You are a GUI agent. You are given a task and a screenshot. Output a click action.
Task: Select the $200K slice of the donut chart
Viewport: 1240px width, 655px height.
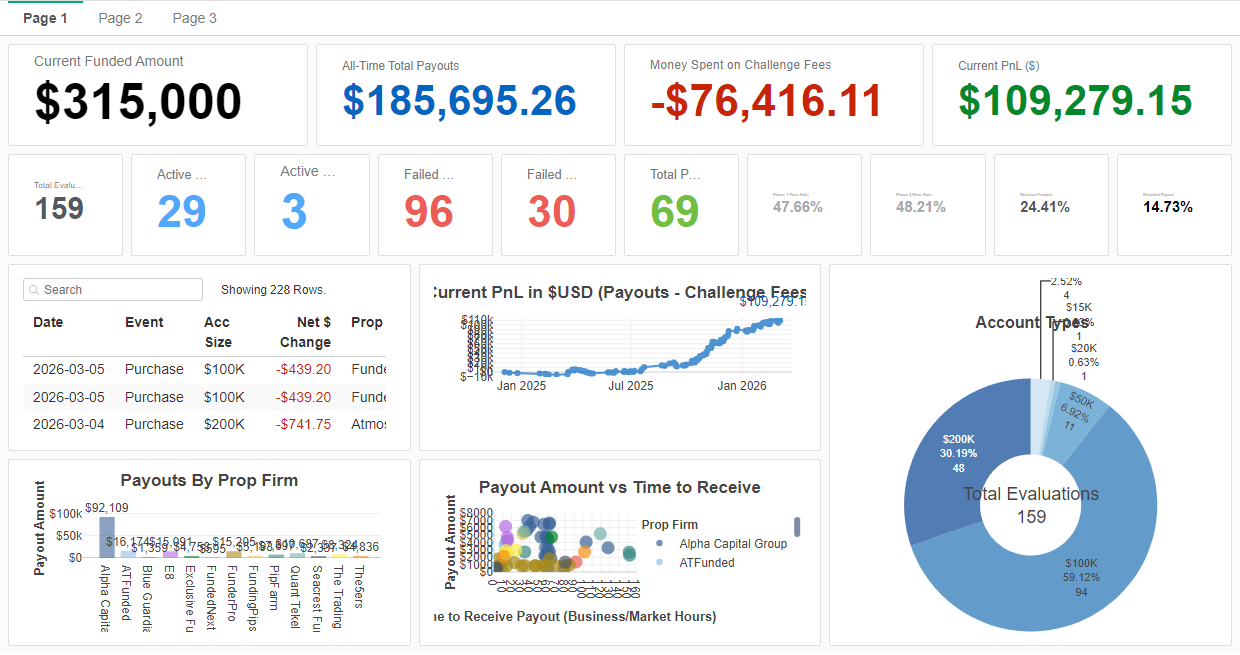960,450
